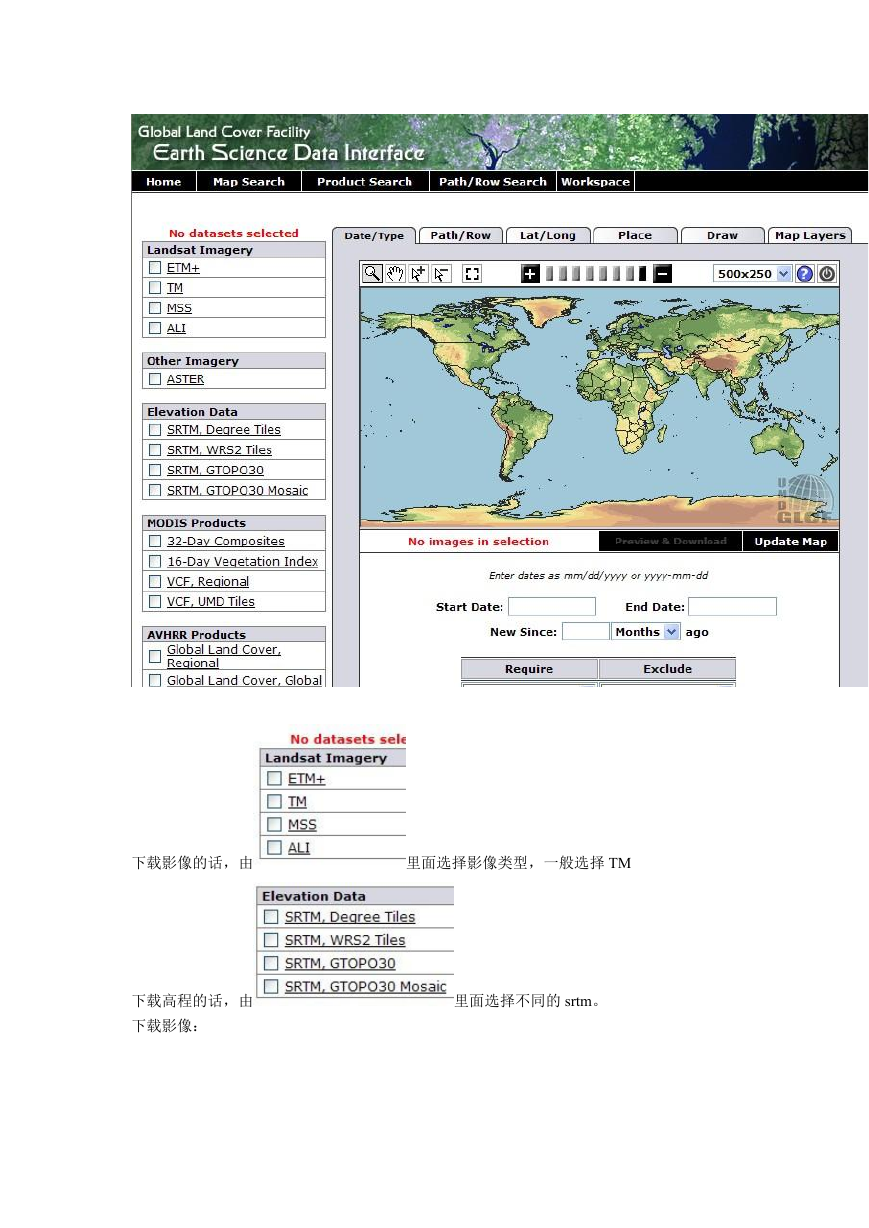Open the Map Search menu item
Screen dimensions: 869x1228
click(249, 182)
